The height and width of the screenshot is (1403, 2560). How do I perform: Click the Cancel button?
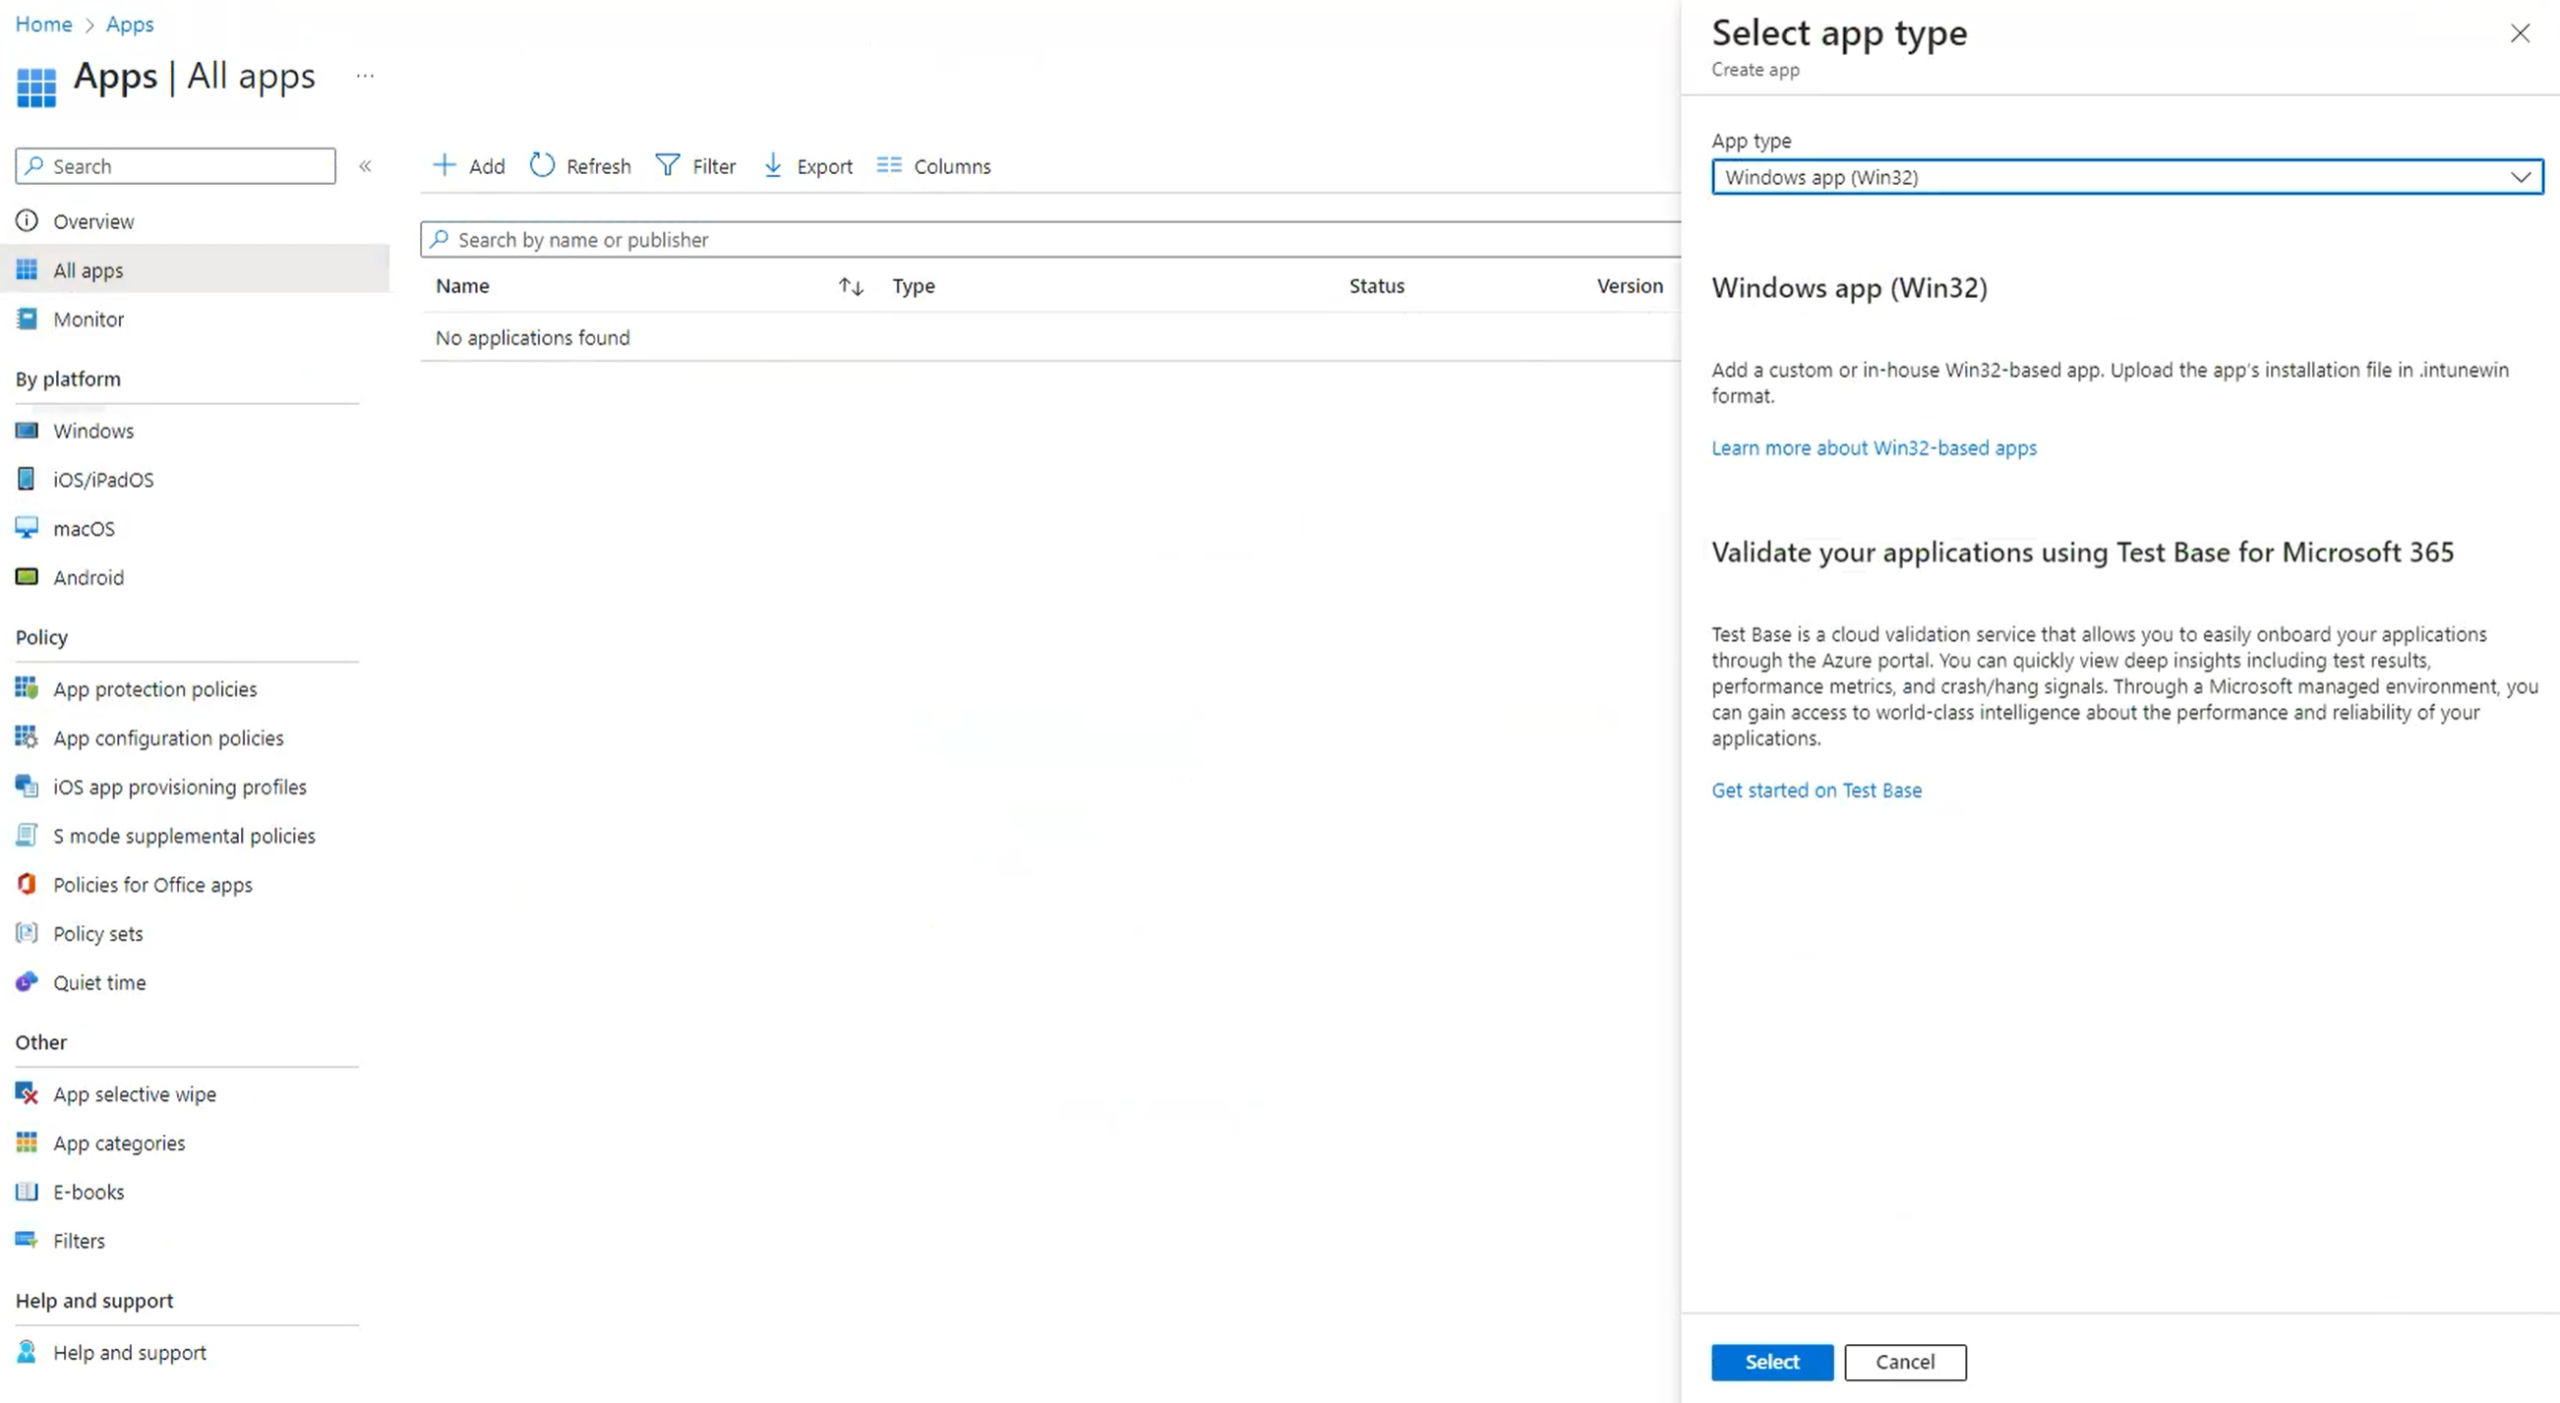coord(1904,1361)
